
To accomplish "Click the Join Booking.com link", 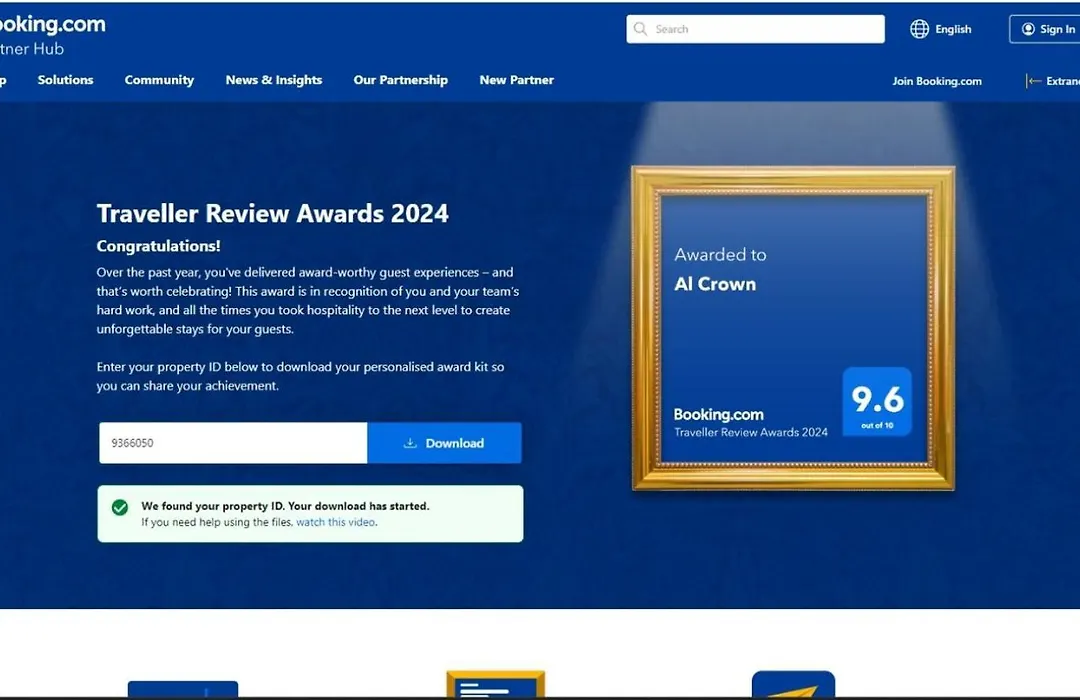I will 937,81.
